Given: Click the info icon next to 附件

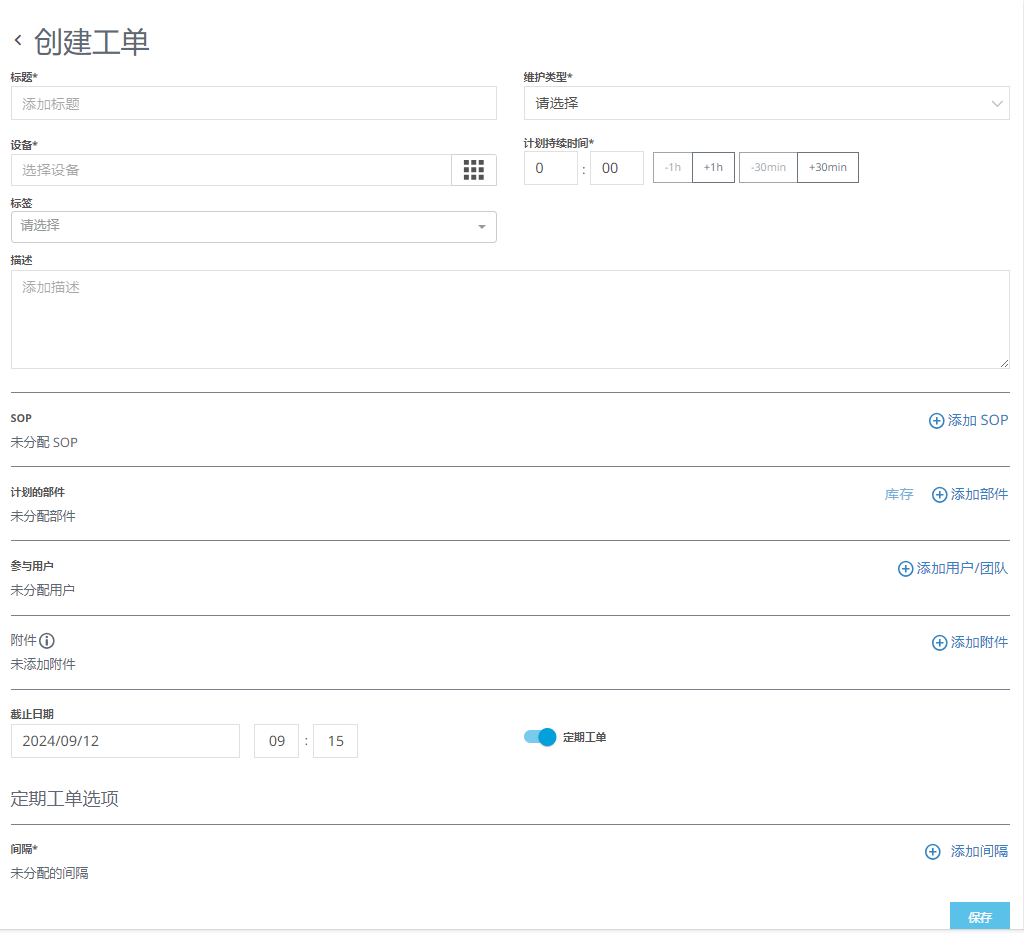Looking at the screenshot, I should [47, 641].
